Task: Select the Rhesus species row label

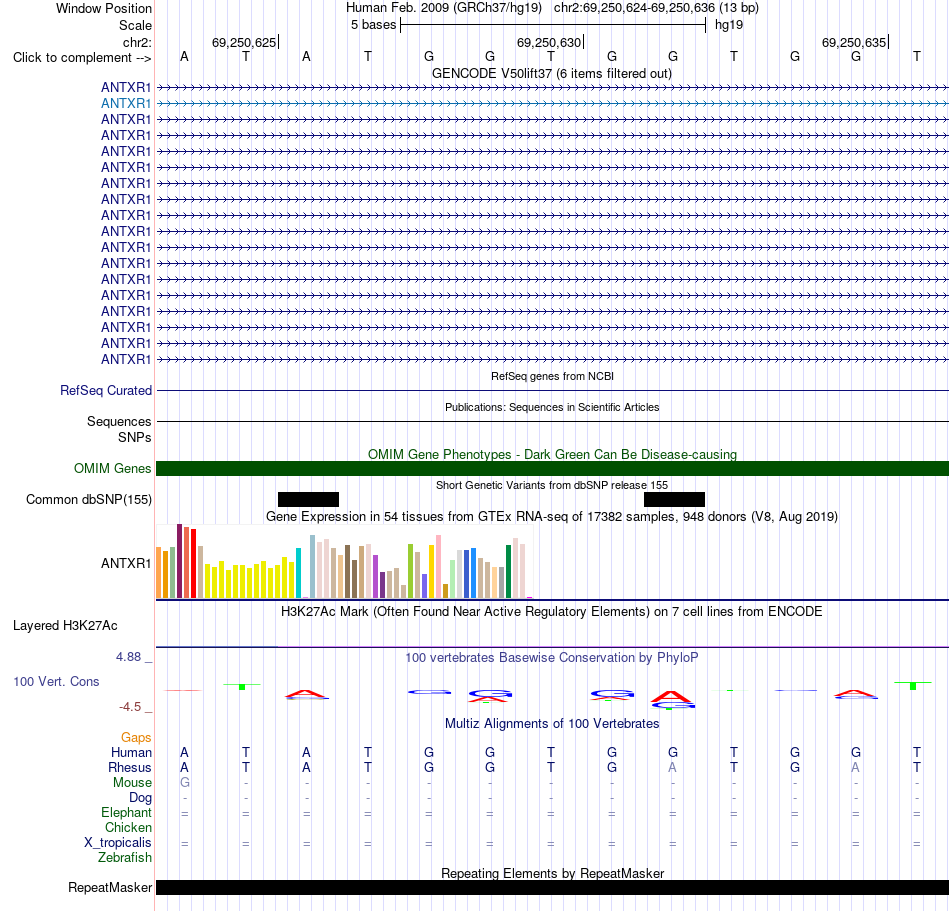Action: point(130,767)
